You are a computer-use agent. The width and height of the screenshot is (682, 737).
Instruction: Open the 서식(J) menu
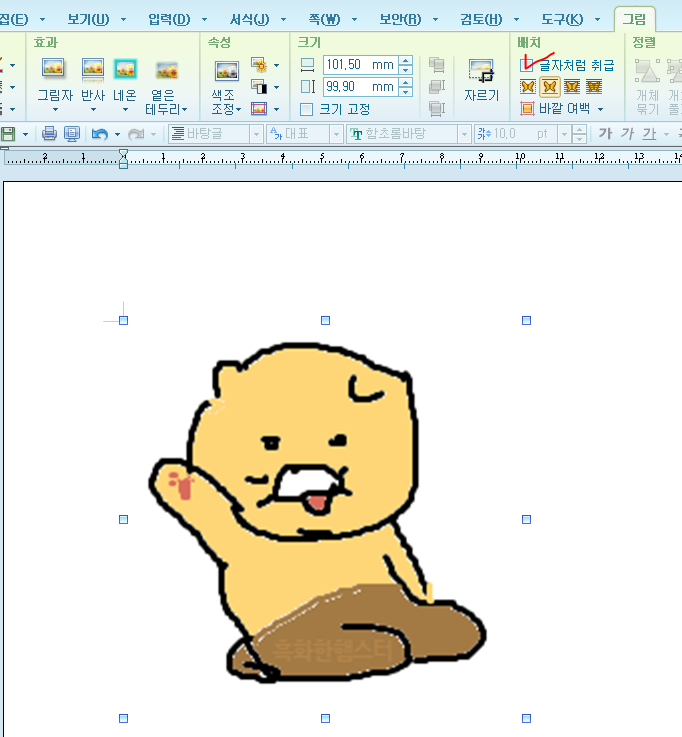tap(249, 19)
